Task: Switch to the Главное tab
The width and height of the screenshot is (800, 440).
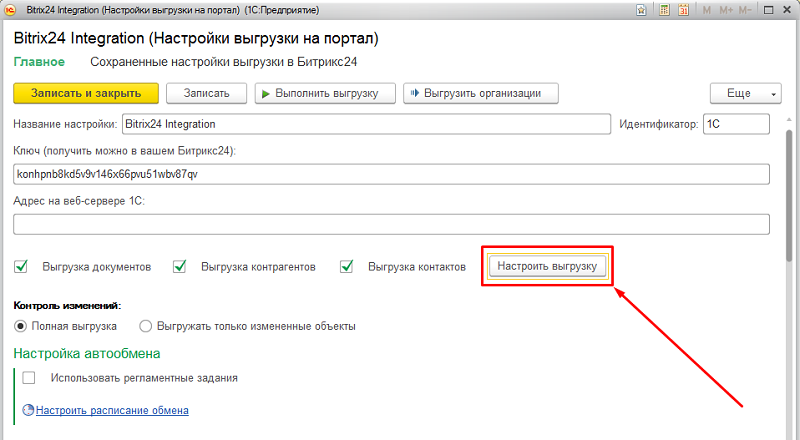Action: pos(39,62)
